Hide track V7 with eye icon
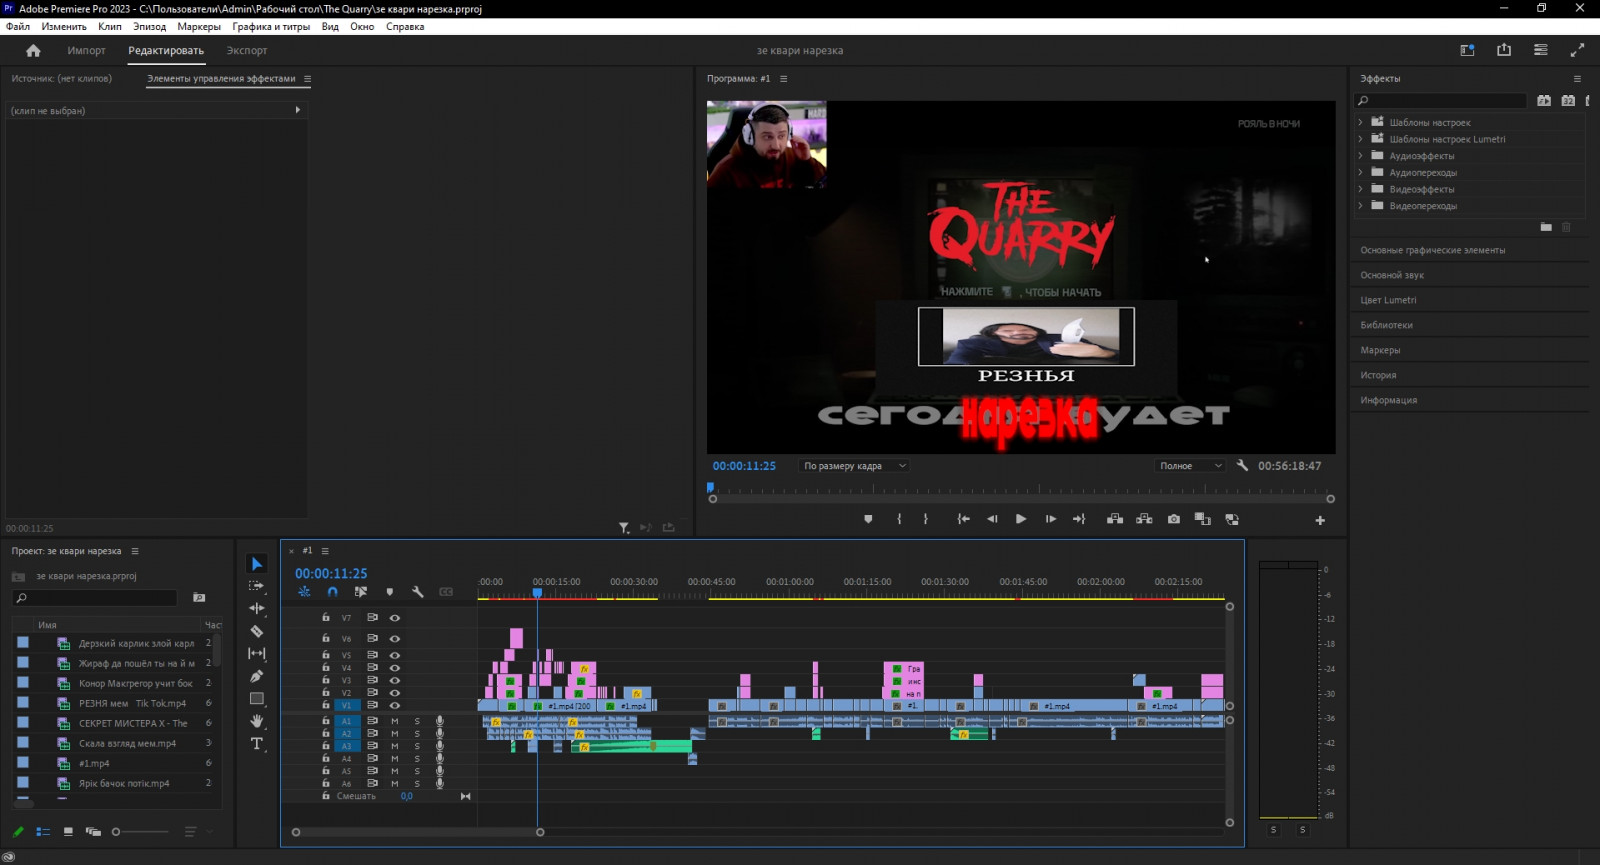 click(395, 618)
